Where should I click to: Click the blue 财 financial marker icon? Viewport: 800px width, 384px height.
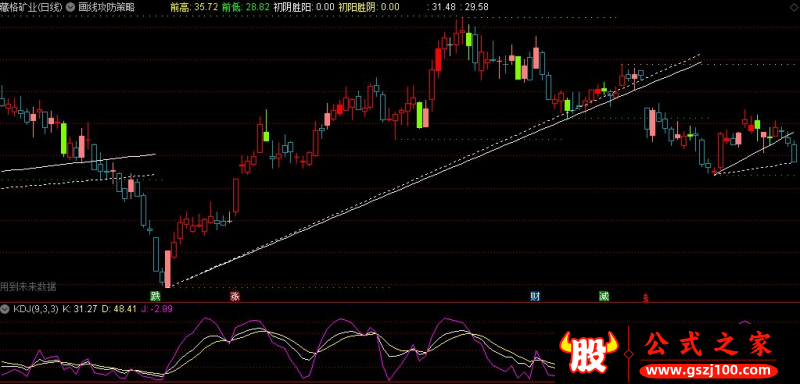pyautogui.click(x=535, y=296)
